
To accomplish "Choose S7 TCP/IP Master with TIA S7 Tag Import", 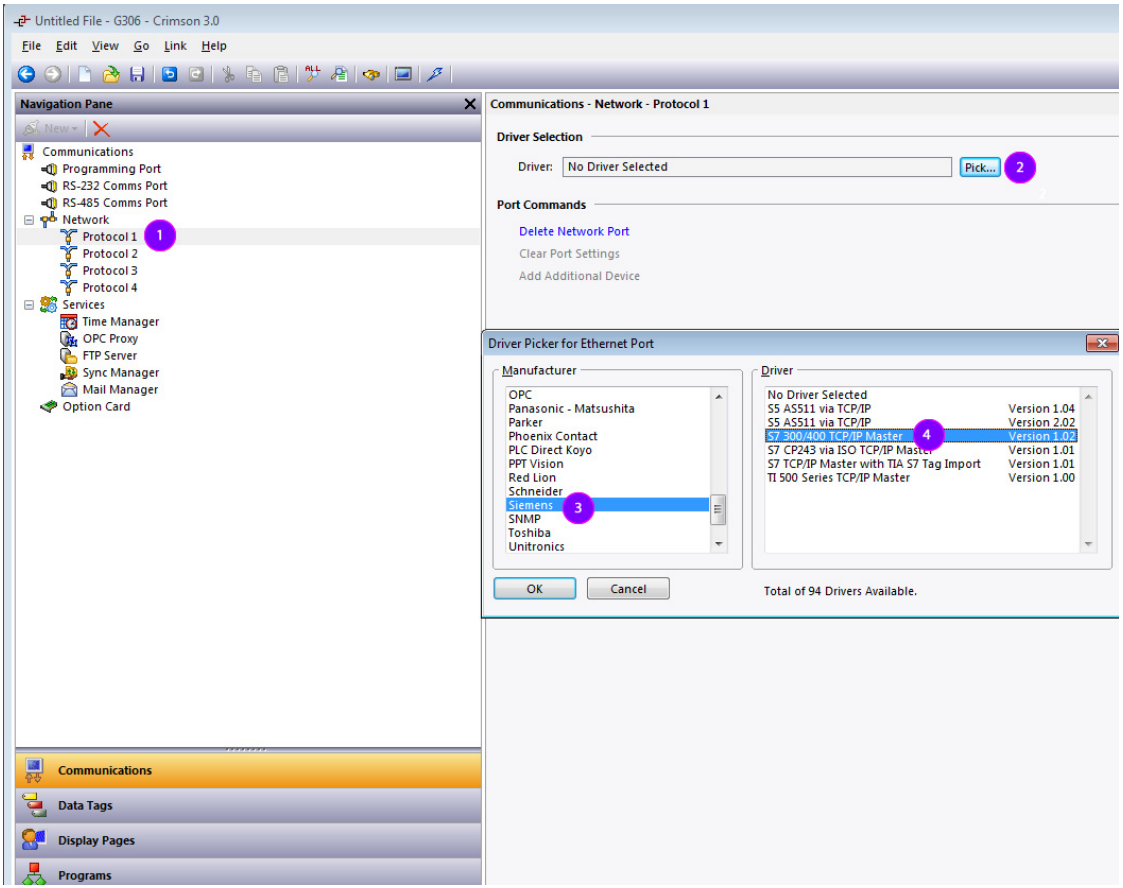I will pyautogui.click(x=921, y=465).
